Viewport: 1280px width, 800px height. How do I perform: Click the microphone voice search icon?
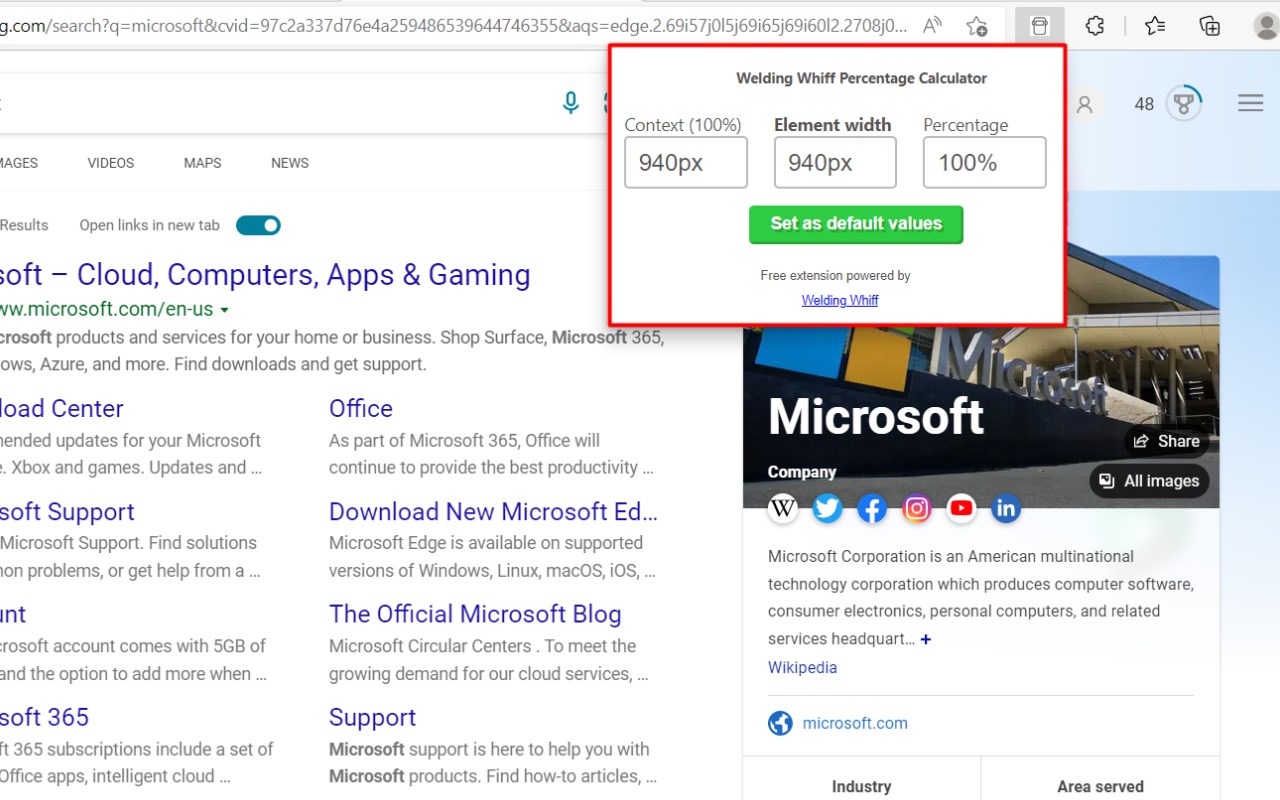point(571,103)
